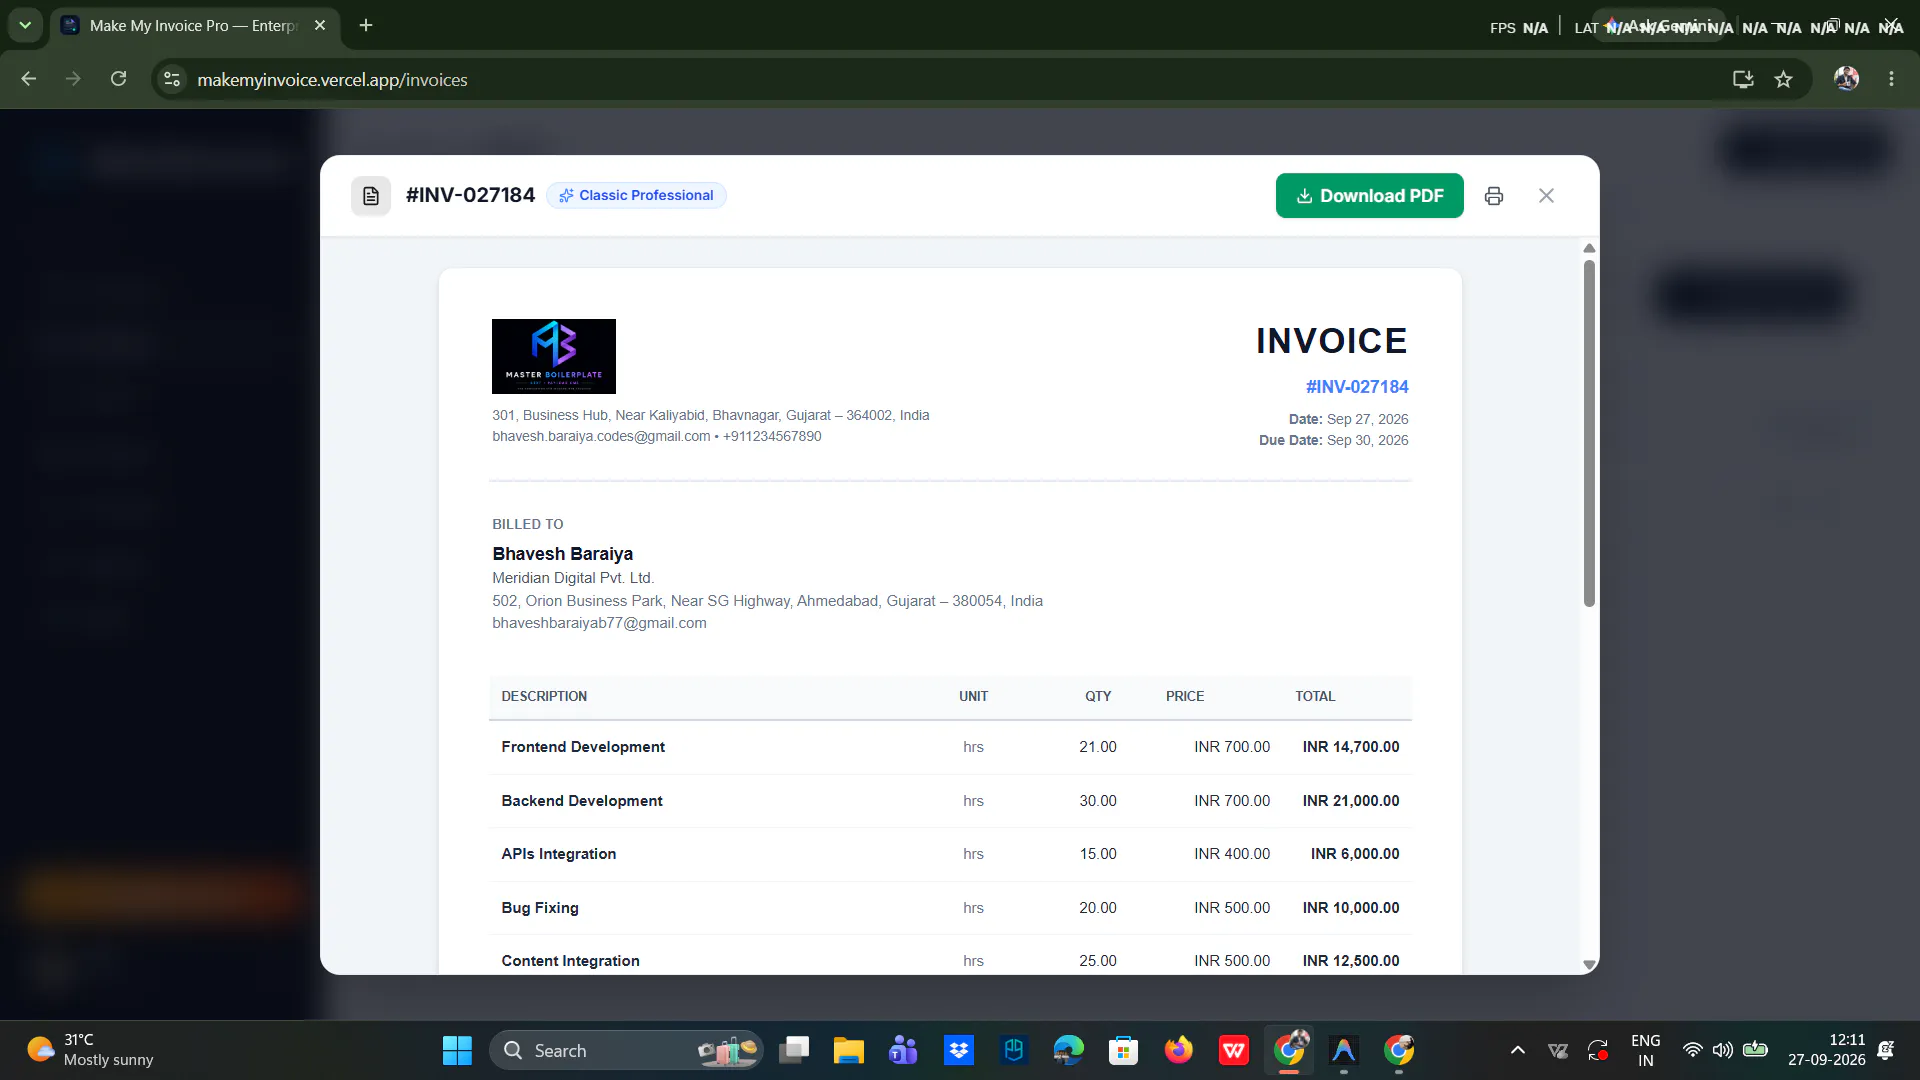1920x1080 pixels.
Task: Bookmark this page with star icon
Action: point(1783,79)
